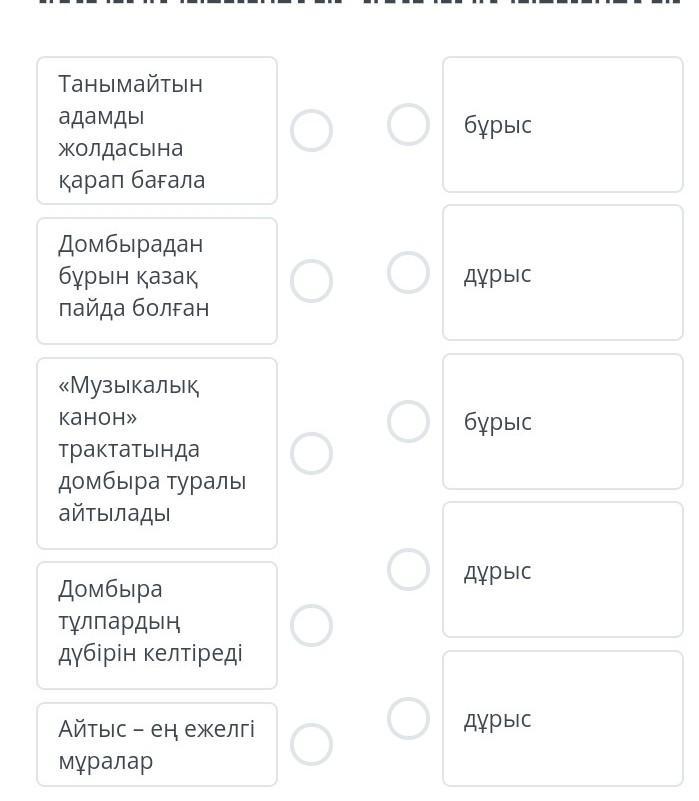Screen dimensions: 699x801
Task: Select radio of the first «дұрыс» answer
Action: click(x=408, y=272)
